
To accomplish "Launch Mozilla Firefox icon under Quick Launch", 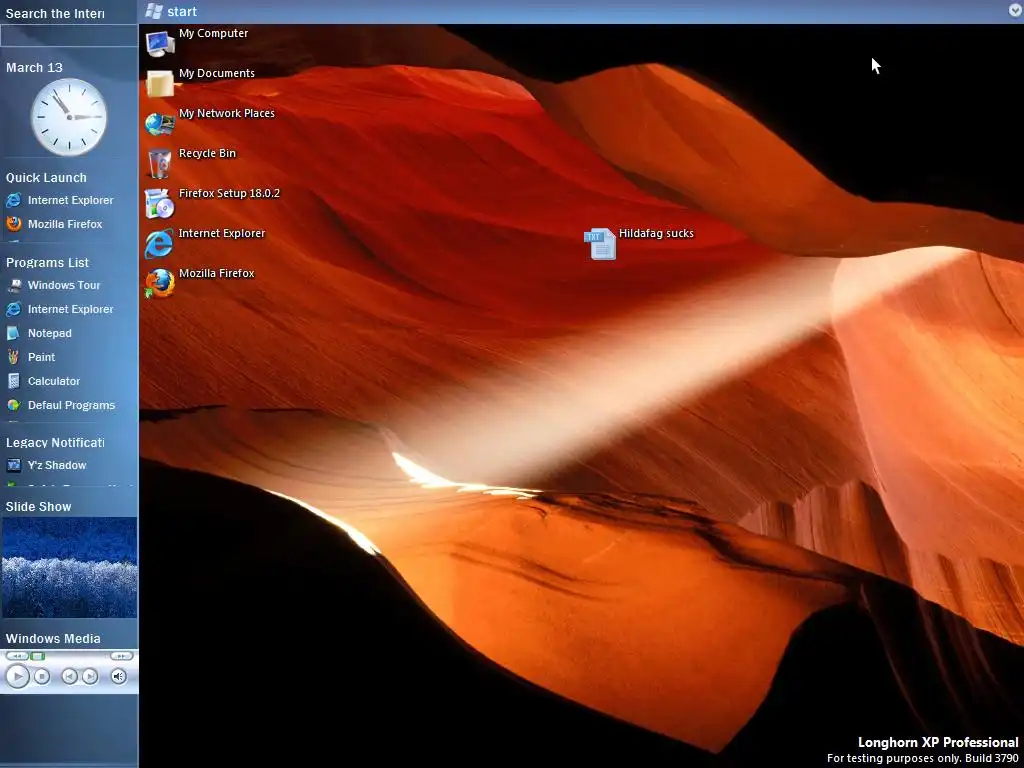I will coord(13,224).
